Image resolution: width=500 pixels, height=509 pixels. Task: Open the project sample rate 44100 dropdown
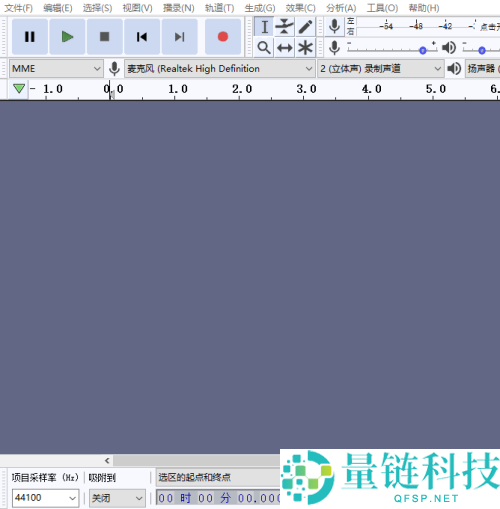pos(45,498)
